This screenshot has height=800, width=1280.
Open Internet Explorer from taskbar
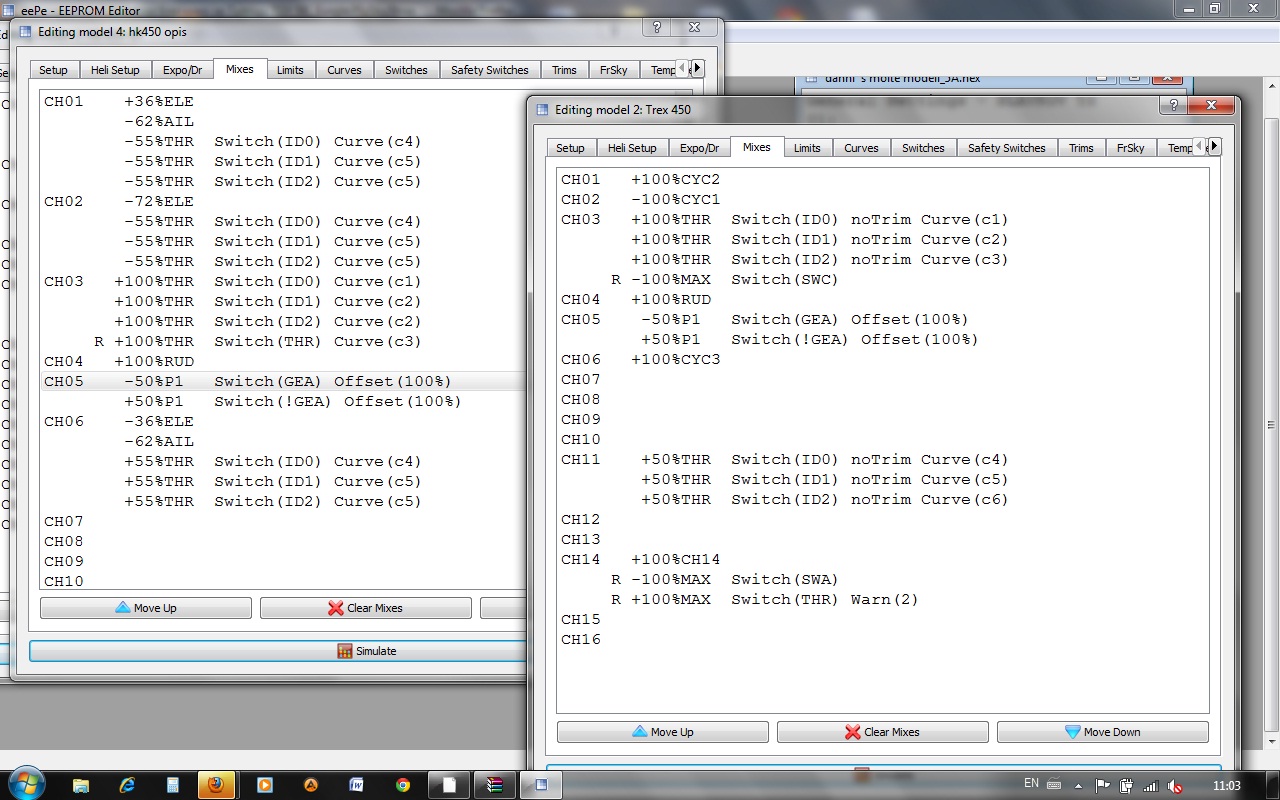pyautogui.click(x=127, y=785)
